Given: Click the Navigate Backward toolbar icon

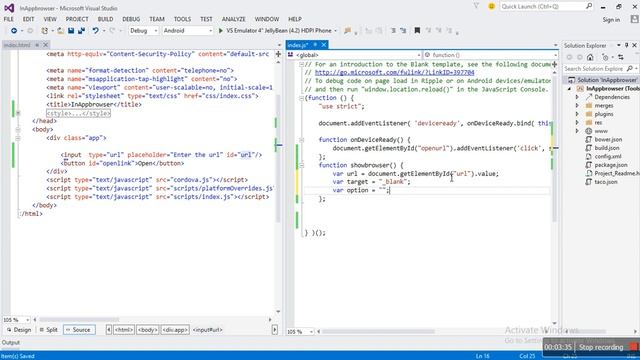Looking at the screenshot, I should pyautogui.click(x=13, y=31).
